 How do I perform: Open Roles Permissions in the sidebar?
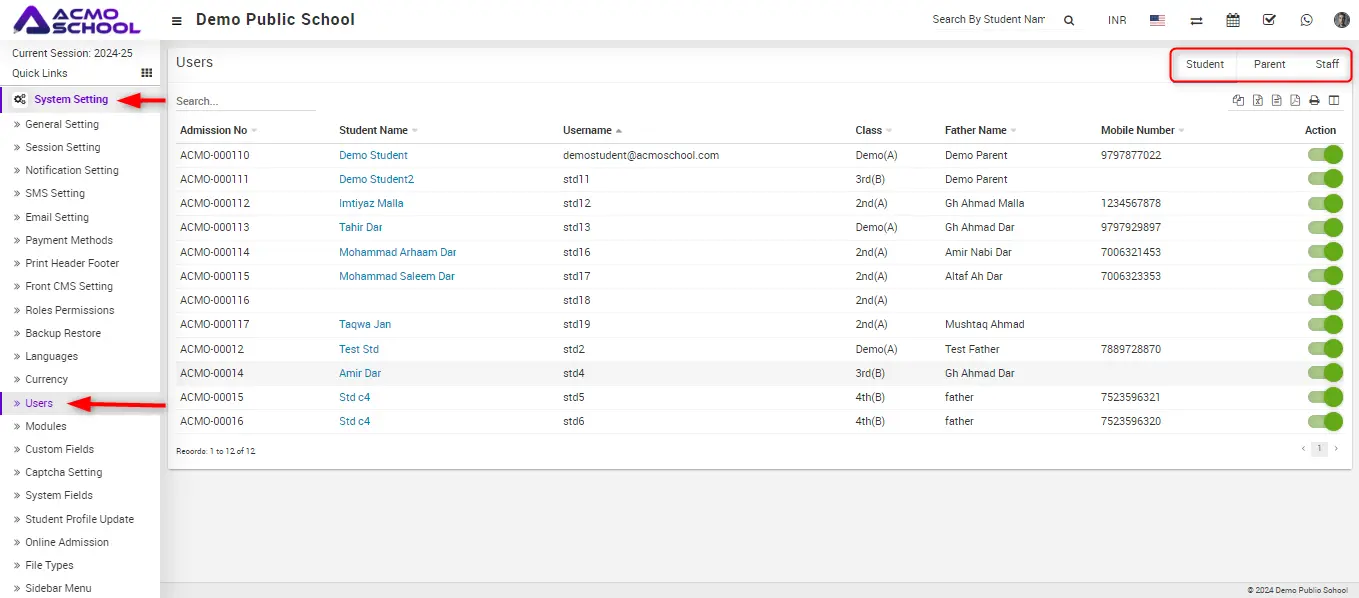69,310
